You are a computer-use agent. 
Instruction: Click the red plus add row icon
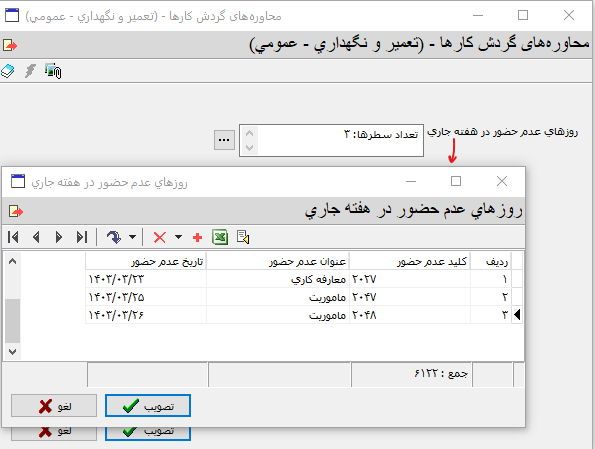tap(197, 238)
